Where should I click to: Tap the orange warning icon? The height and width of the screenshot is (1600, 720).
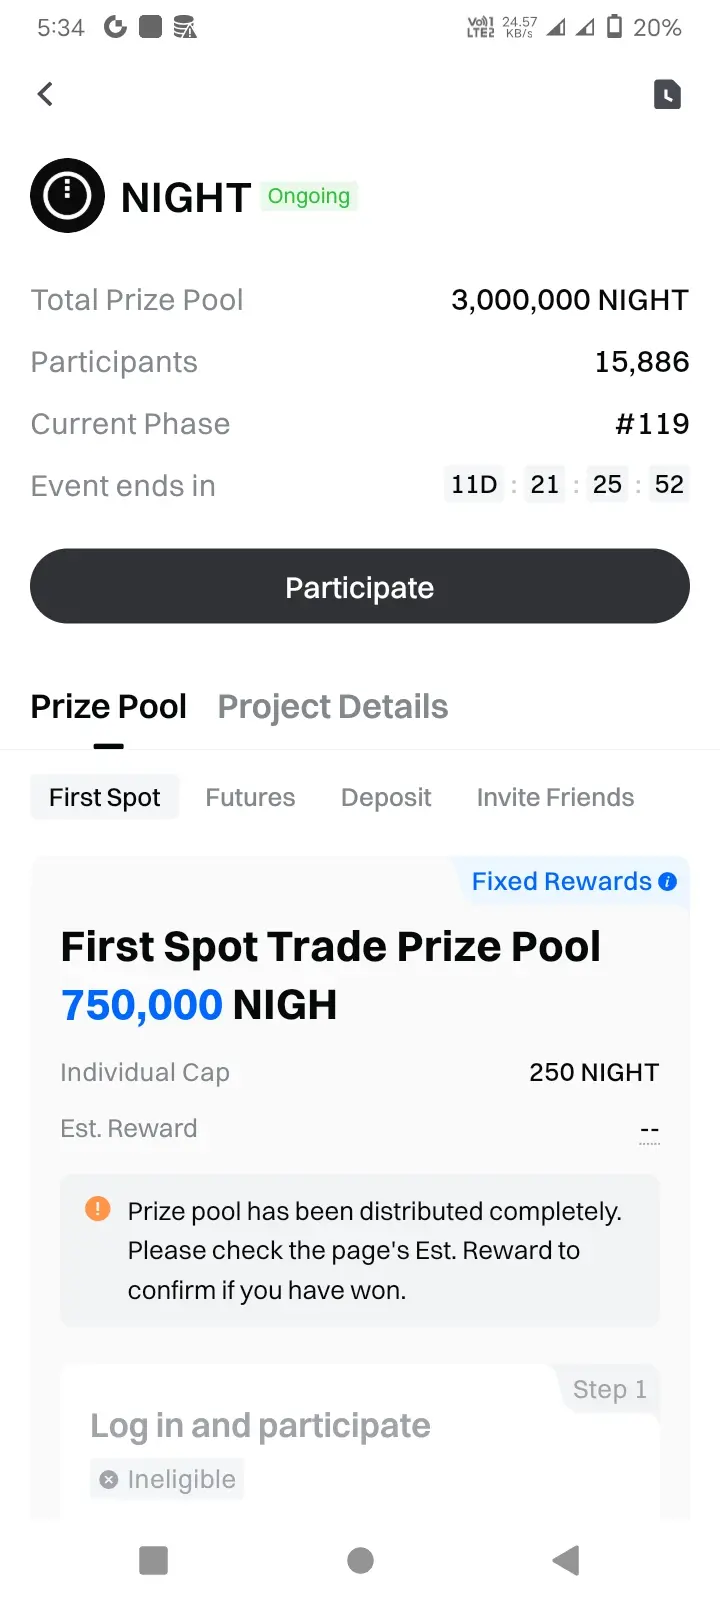click(98, 1208)
